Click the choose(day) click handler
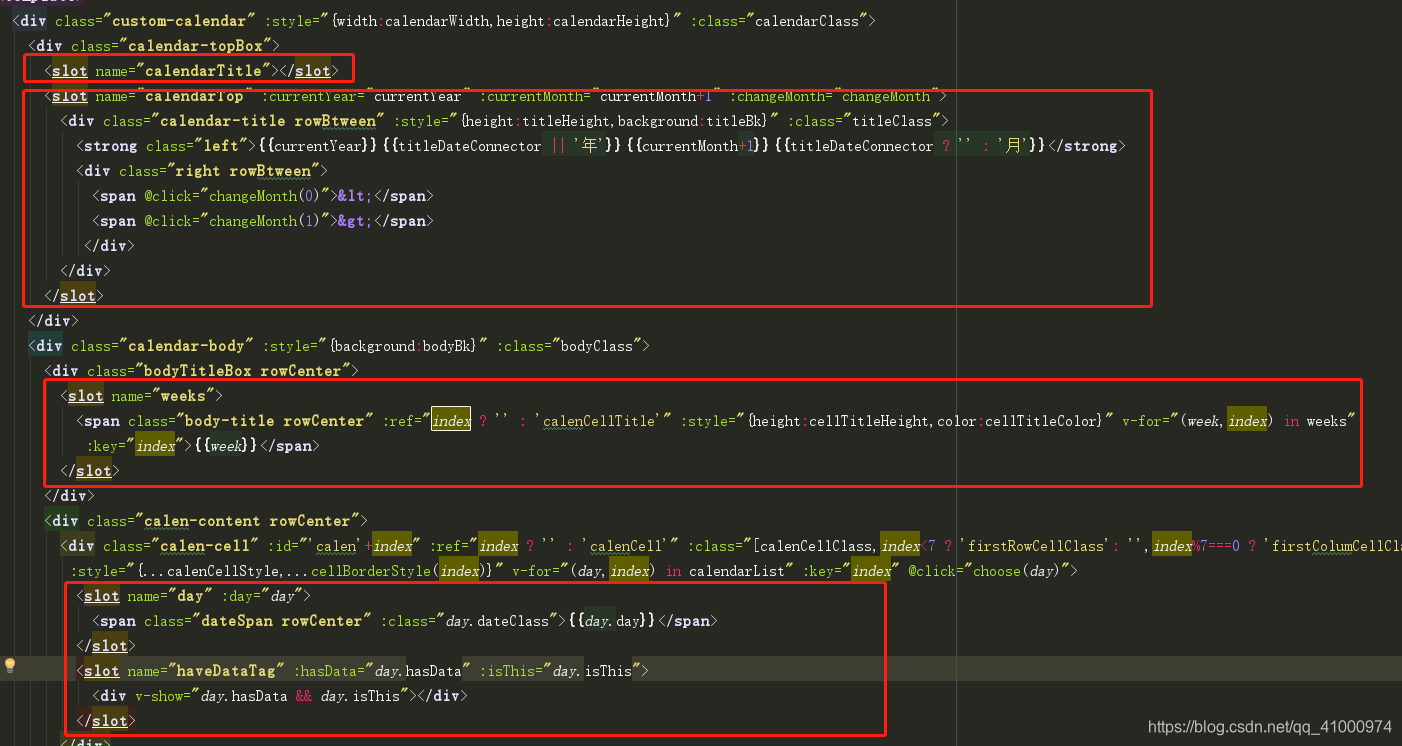The image size is (1402, 746). [1016, 571]
